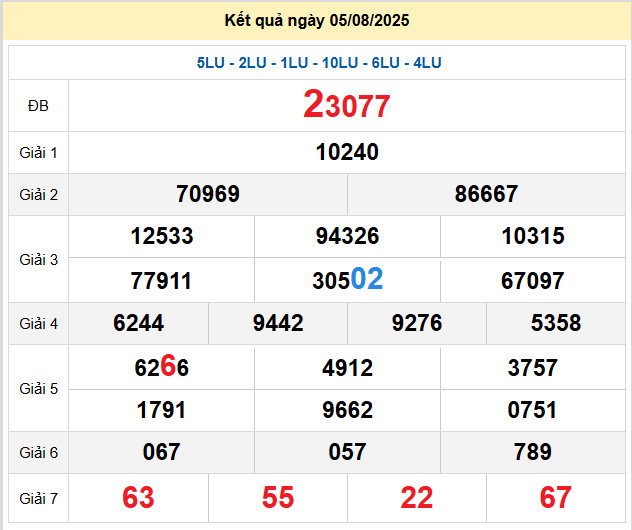
Task: Select number 94326 in Giải 3
Action: click(347, 236)
